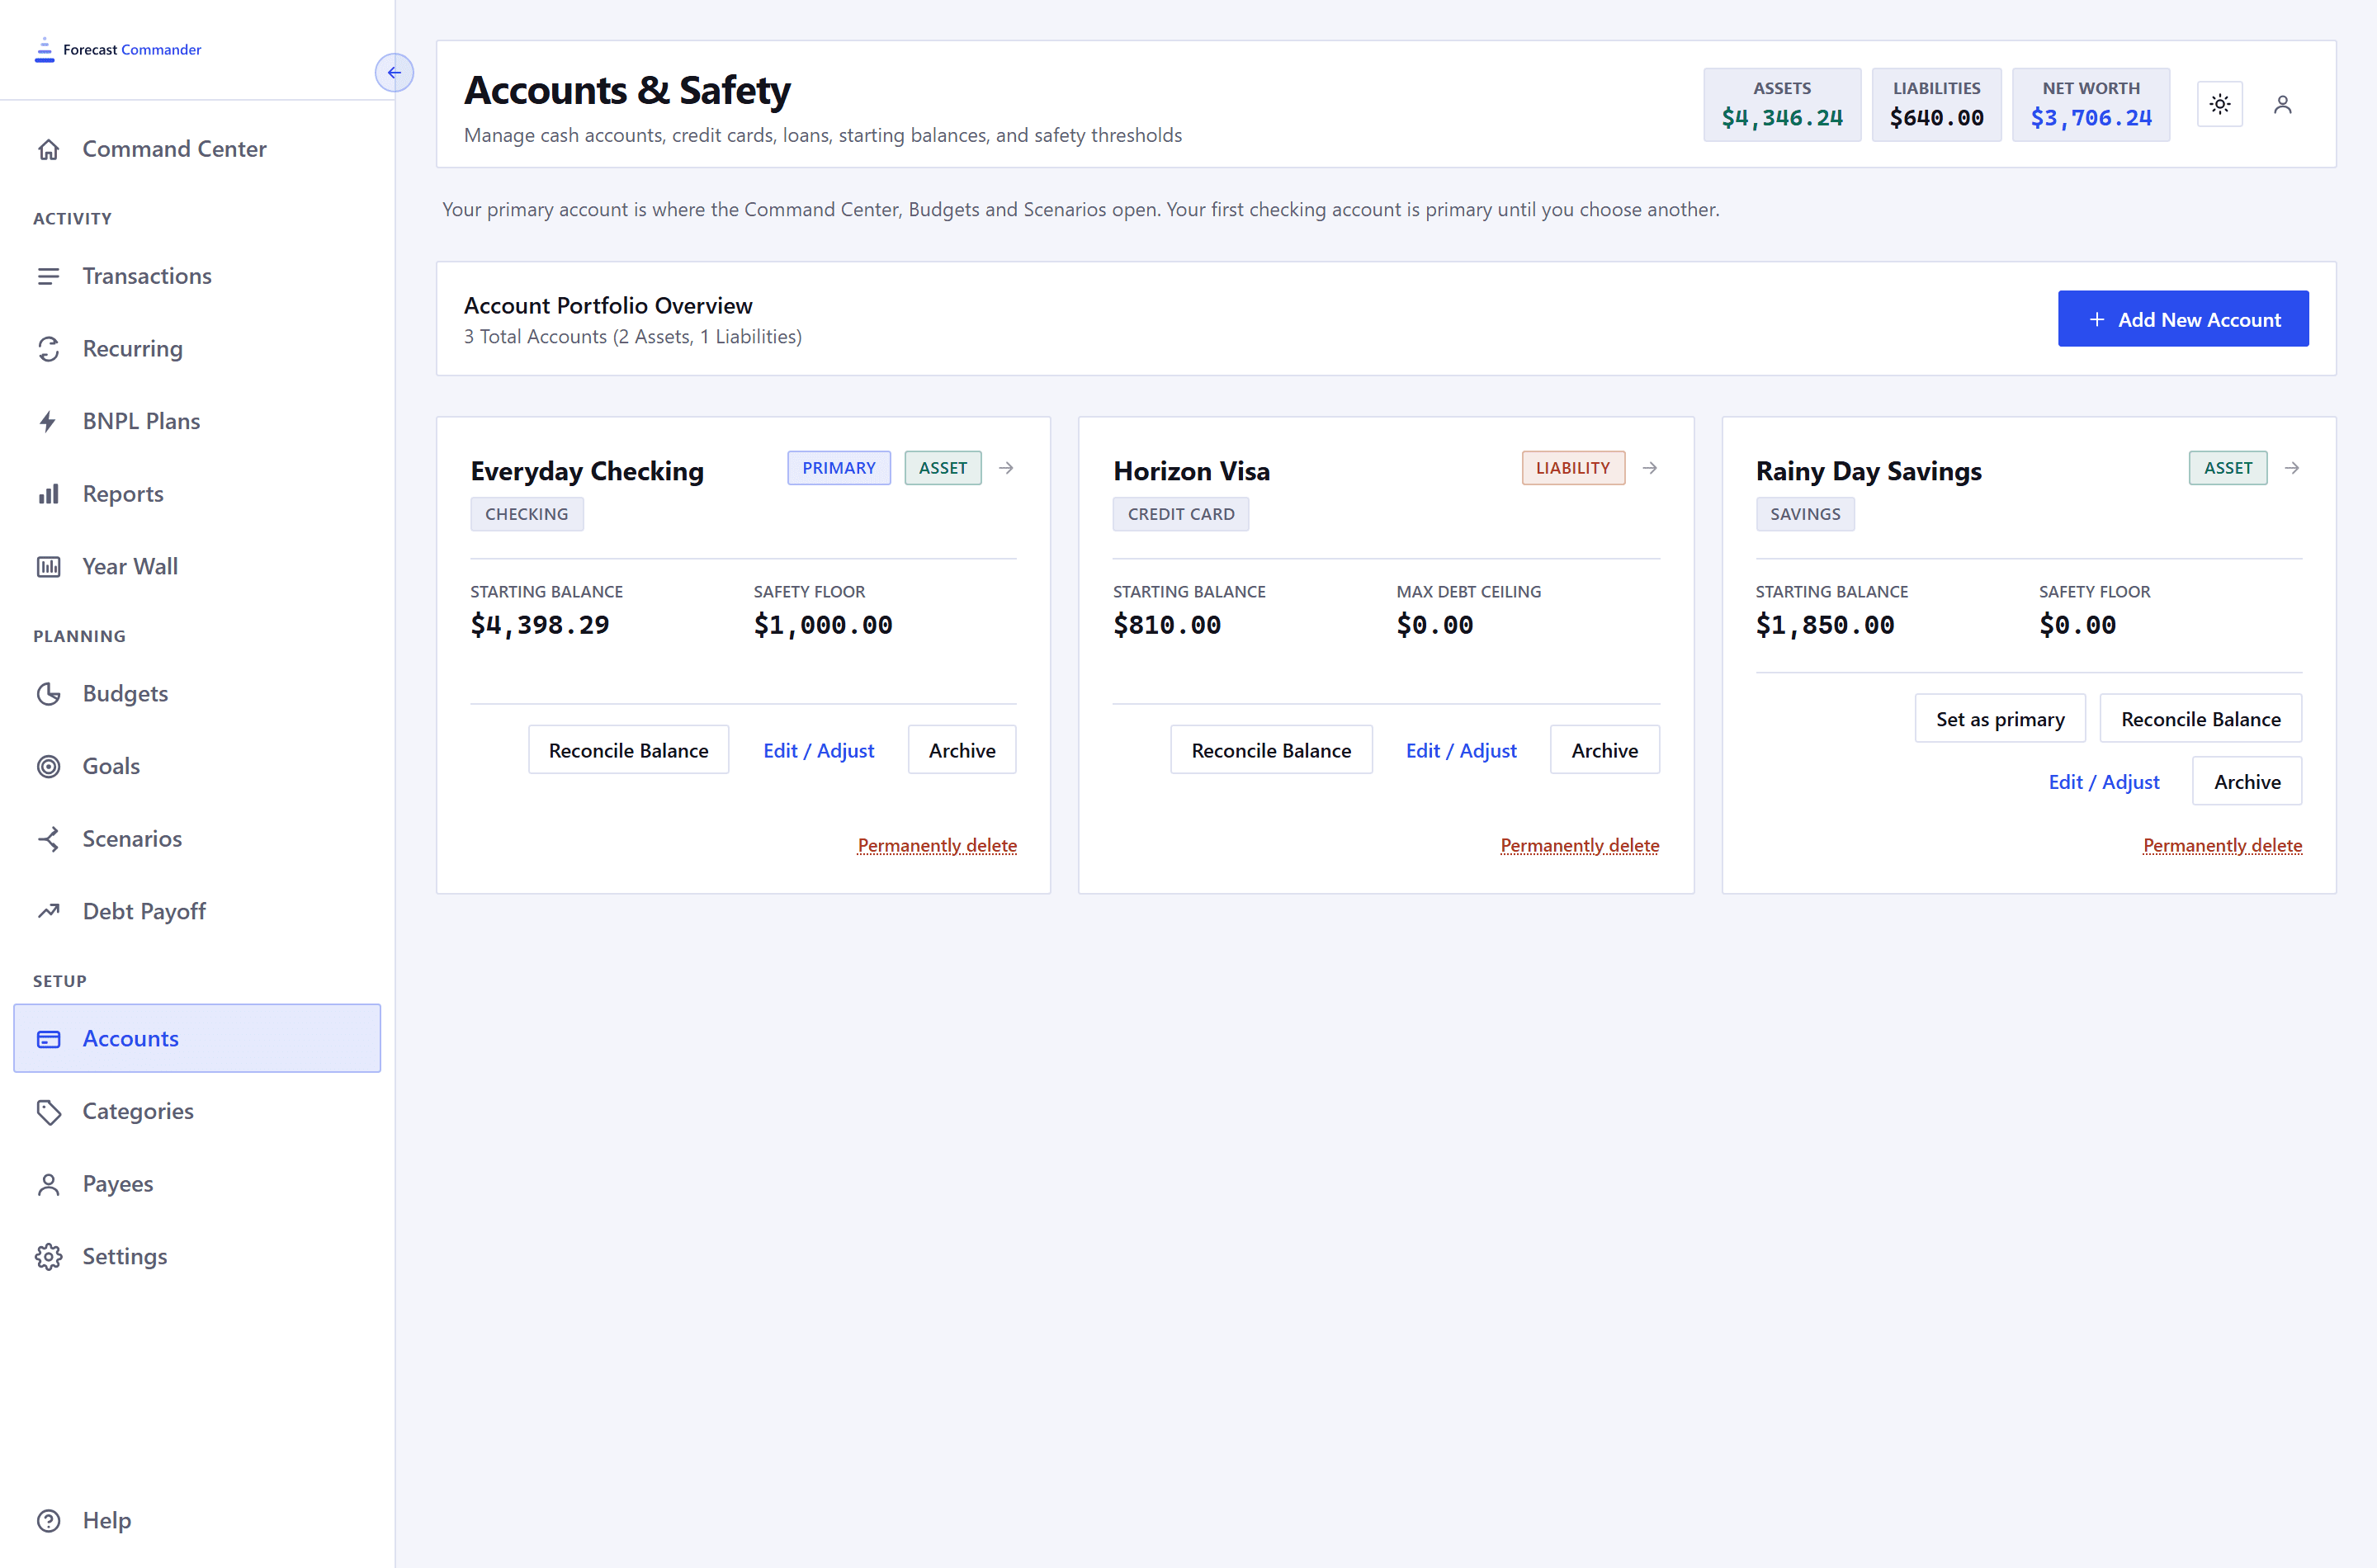Open the Transactions page

click(x=197, y=276)
